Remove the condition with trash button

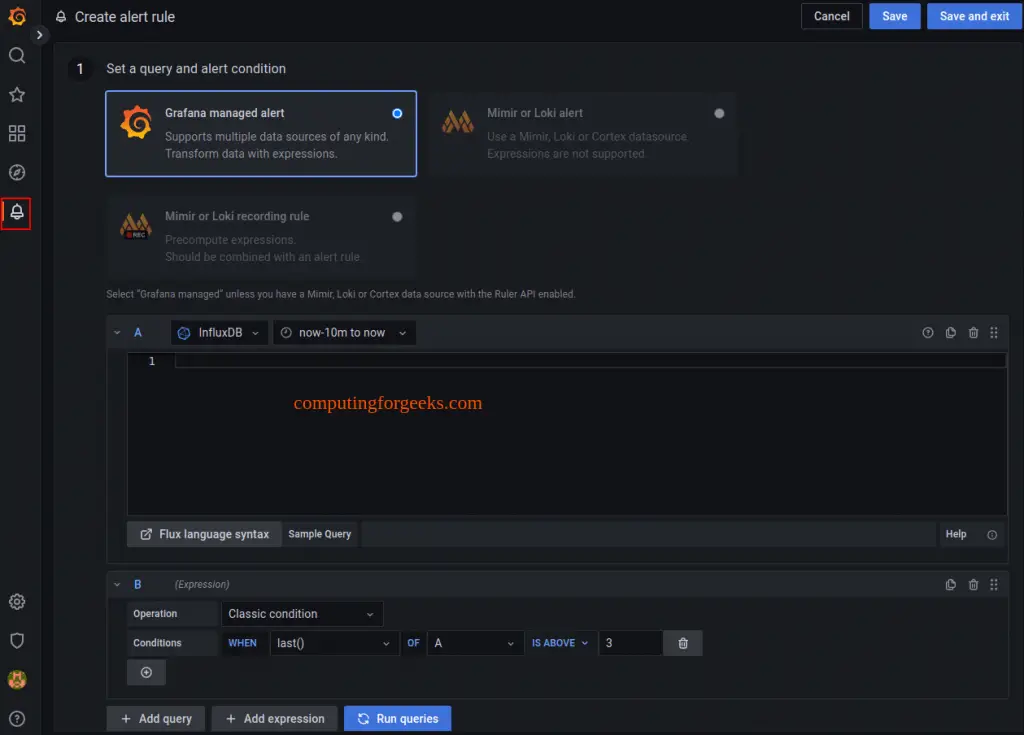[x=682, y=644]
